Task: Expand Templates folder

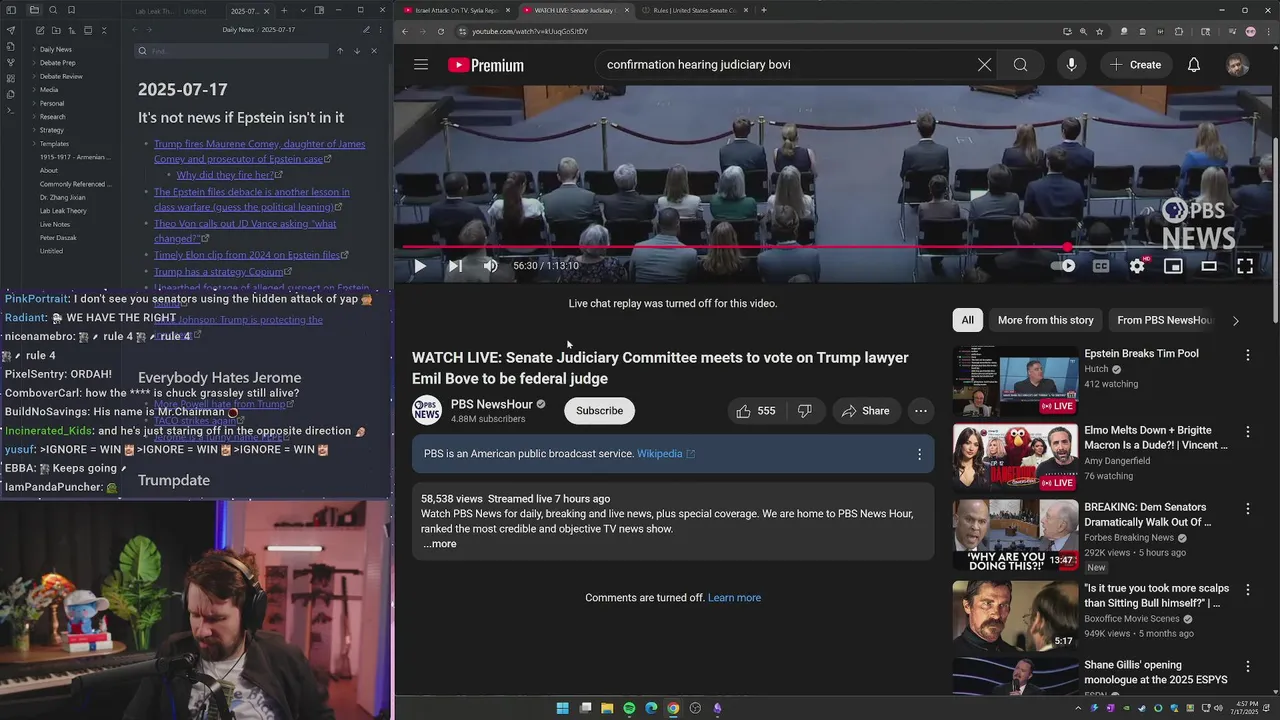Action: [x=34, y=144]
